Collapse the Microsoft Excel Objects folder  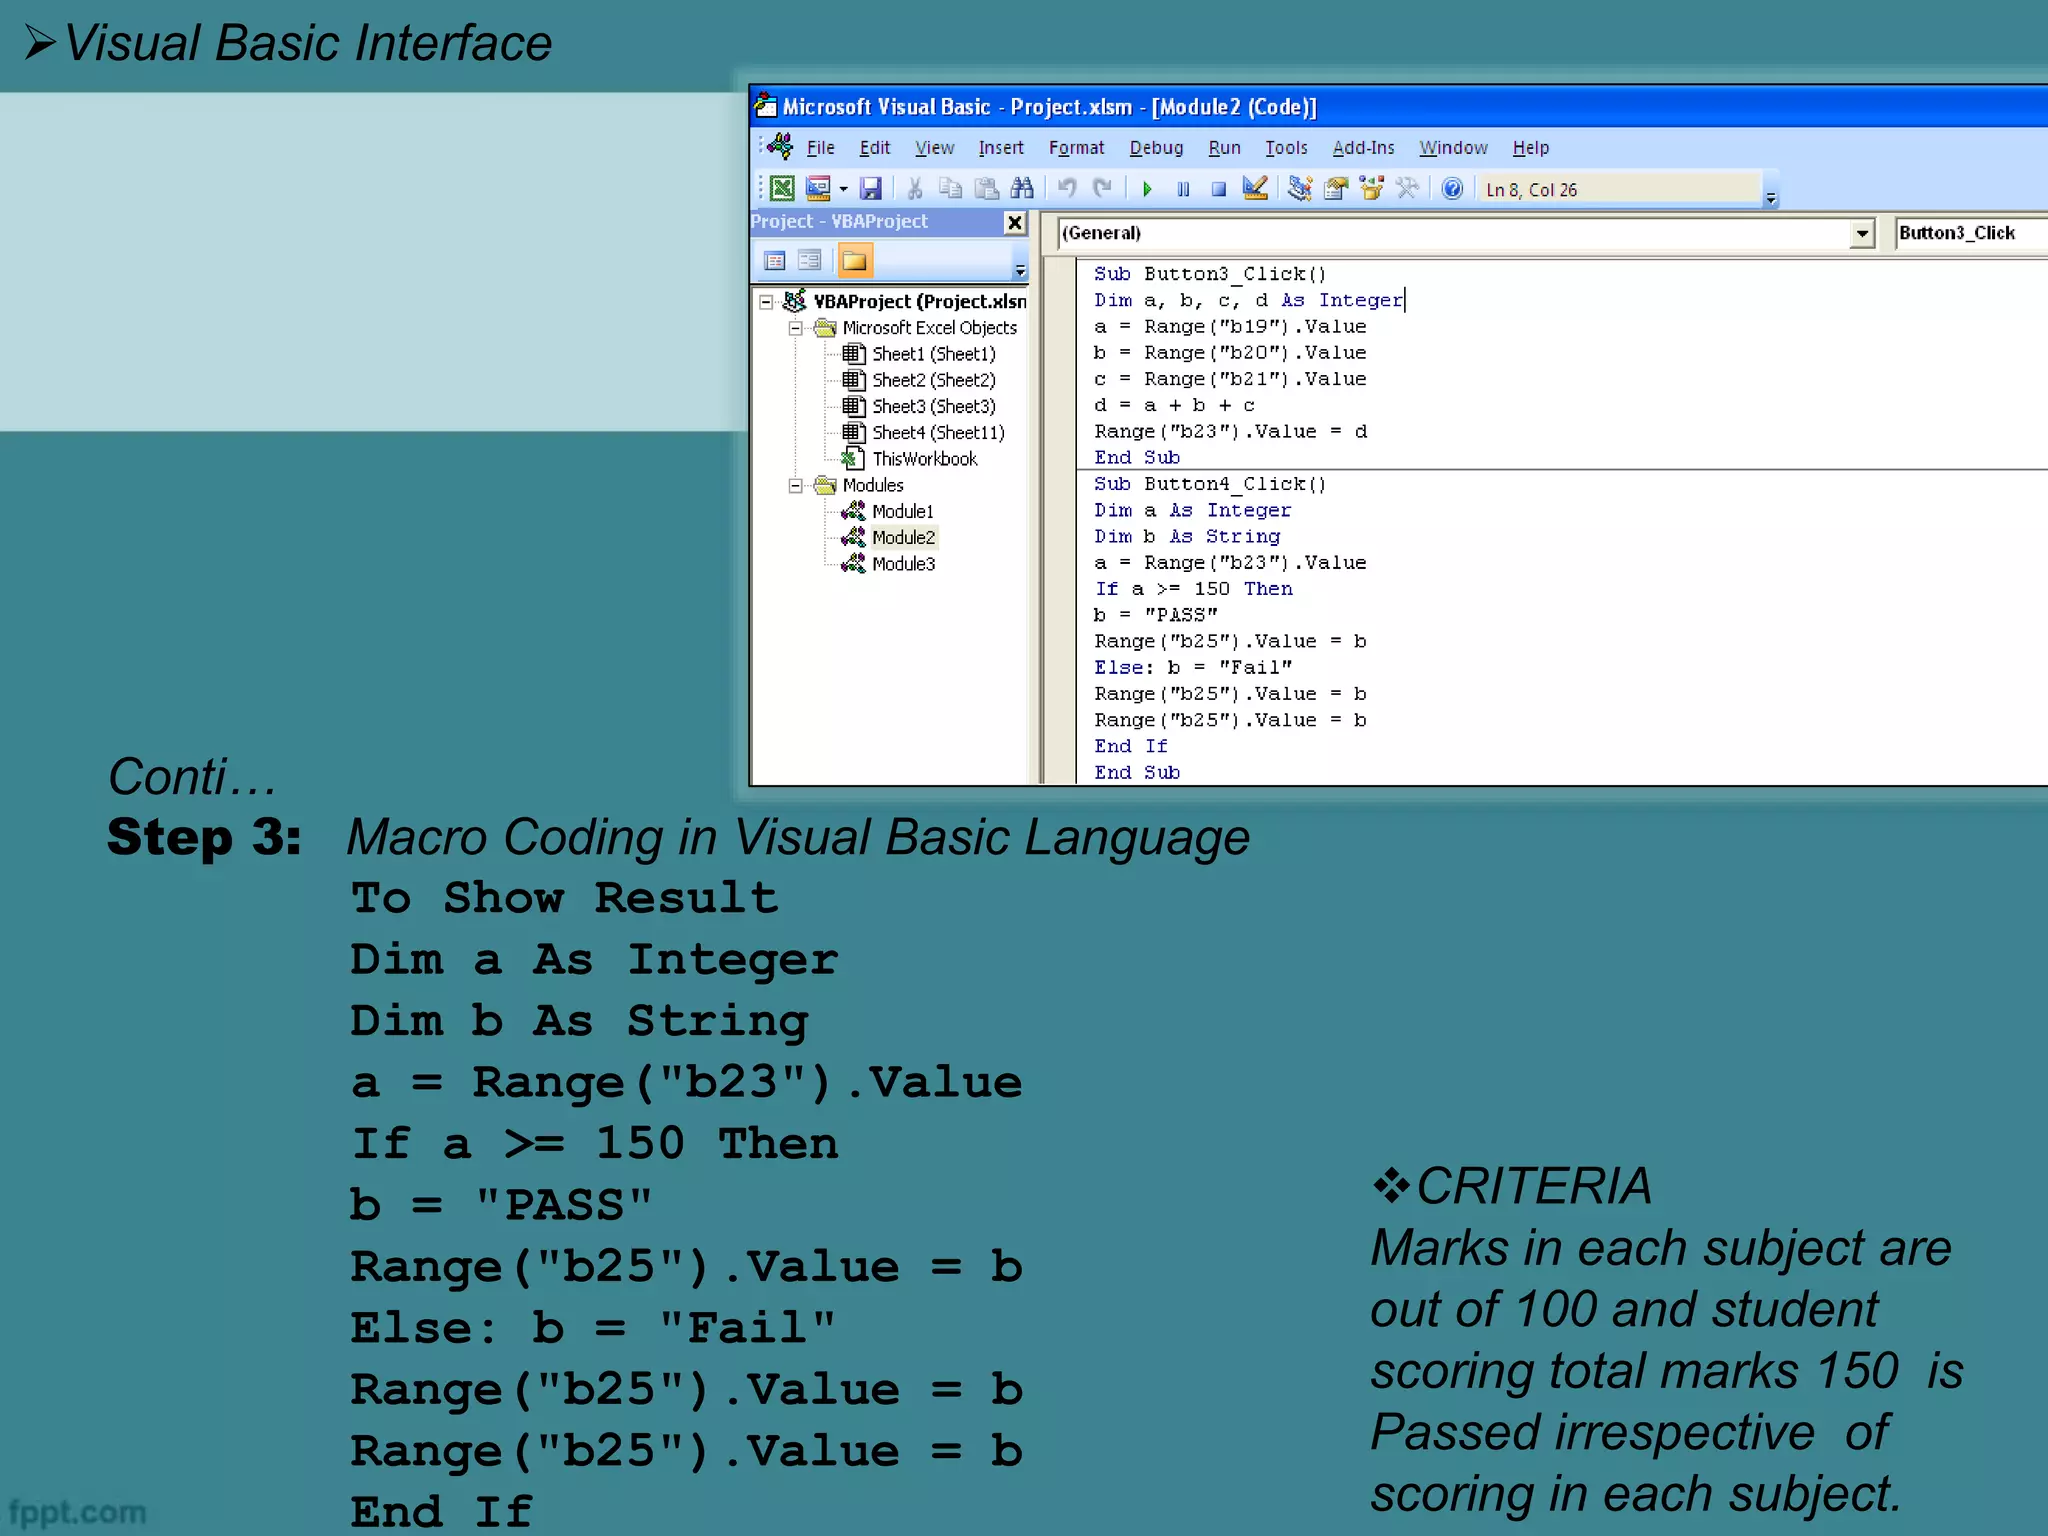pyautogui.click(x=796, y=328)
